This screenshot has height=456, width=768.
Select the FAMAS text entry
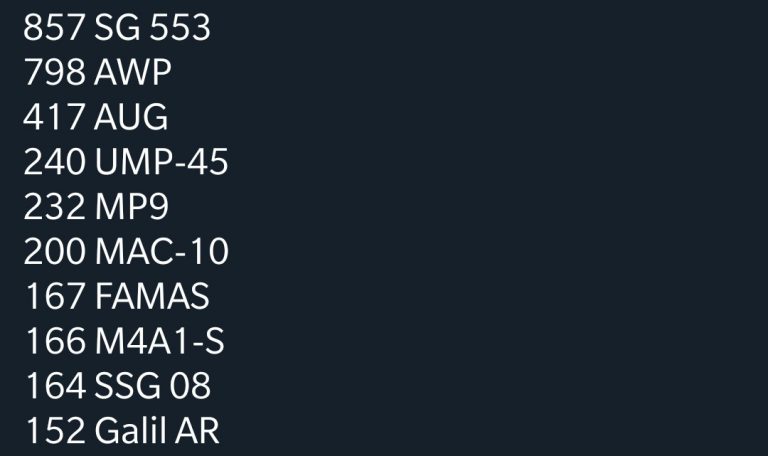tap(152, 297)
